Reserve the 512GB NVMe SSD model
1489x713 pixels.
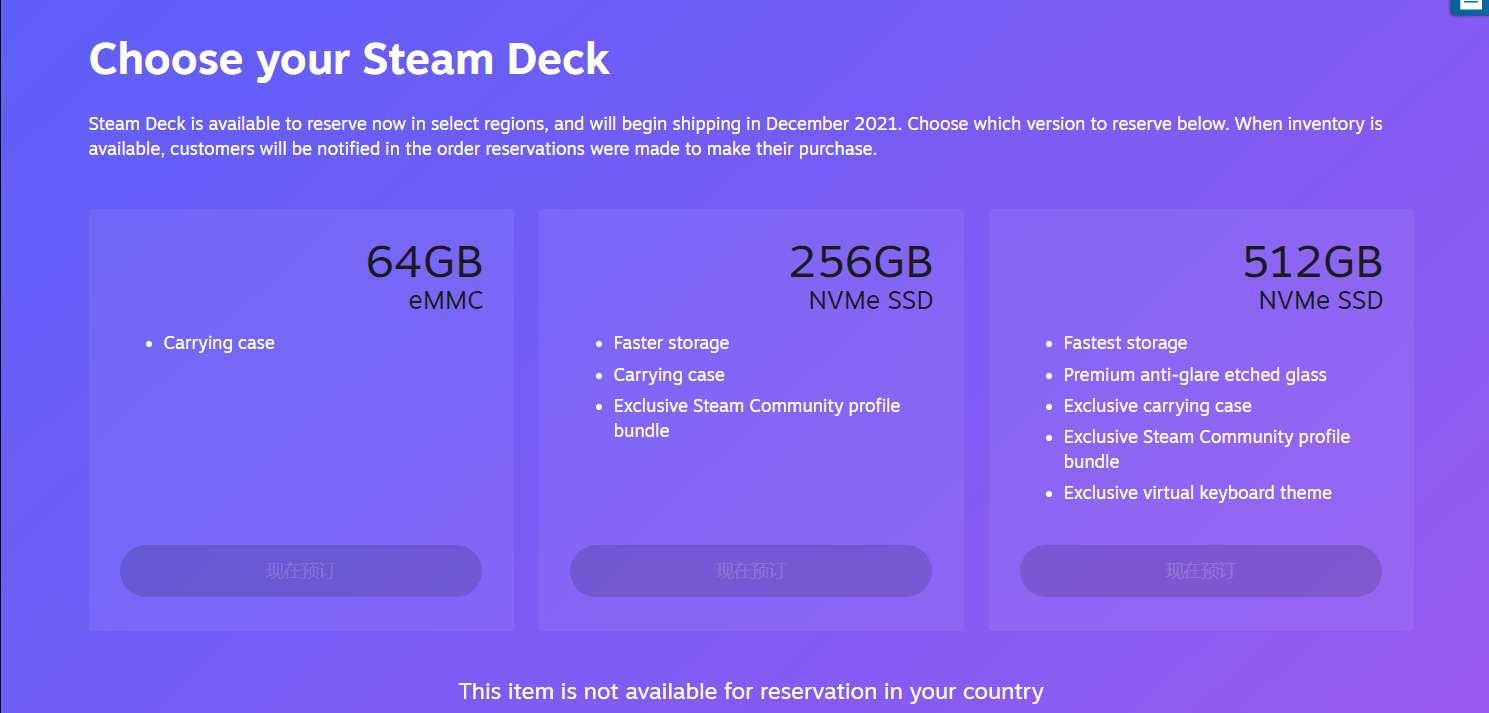[x=1201, y=571]
